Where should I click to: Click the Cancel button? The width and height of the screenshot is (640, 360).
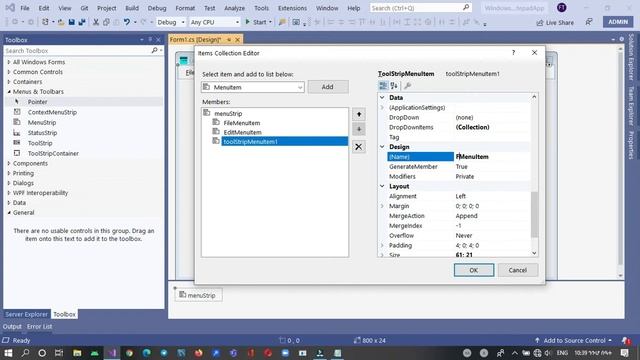[x=518, y=270]
